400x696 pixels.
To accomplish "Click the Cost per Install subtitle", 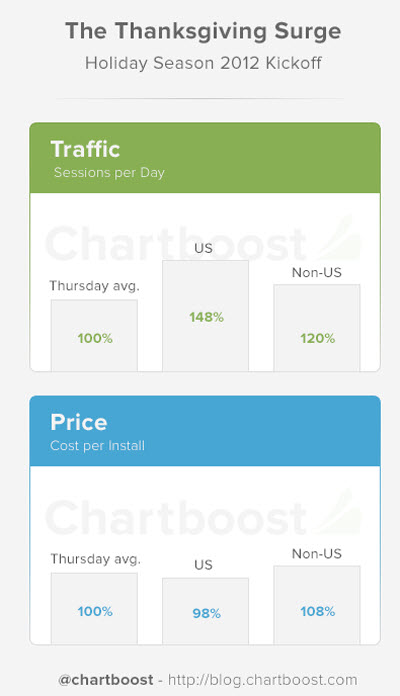I will 98,445.
